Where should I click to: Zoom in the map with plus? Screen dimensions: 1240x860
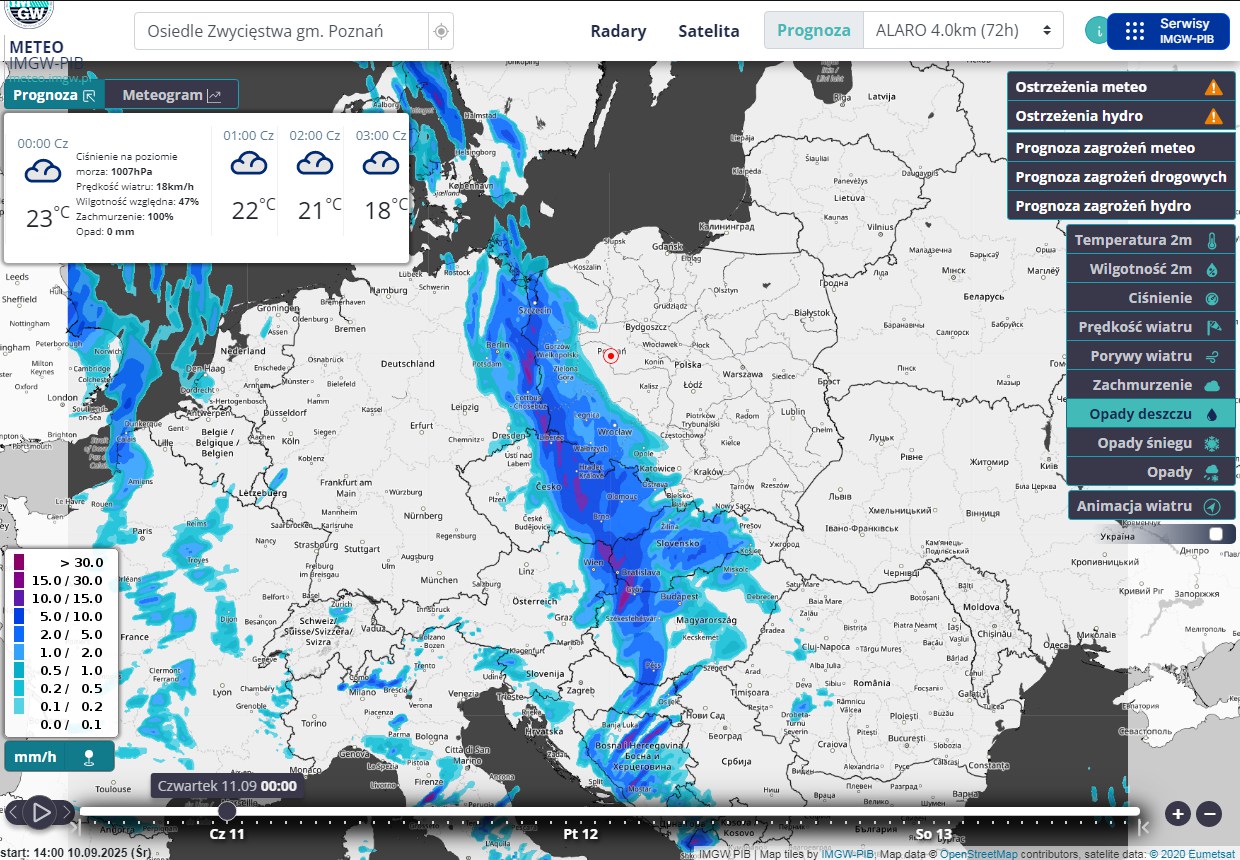click(1178, 813)
